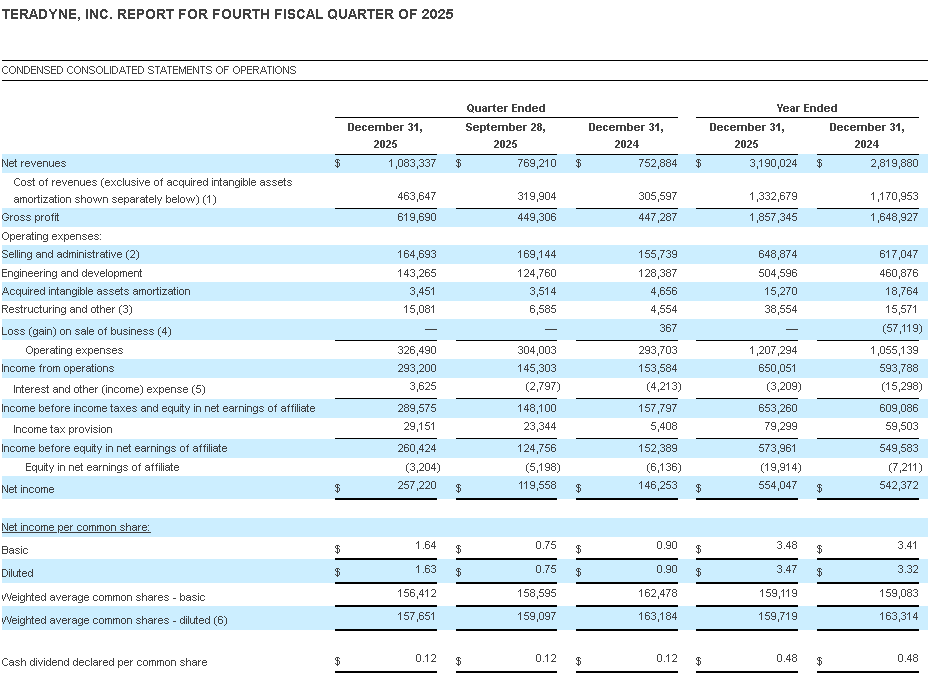Select engineering value 143,265

pos(417,274)
